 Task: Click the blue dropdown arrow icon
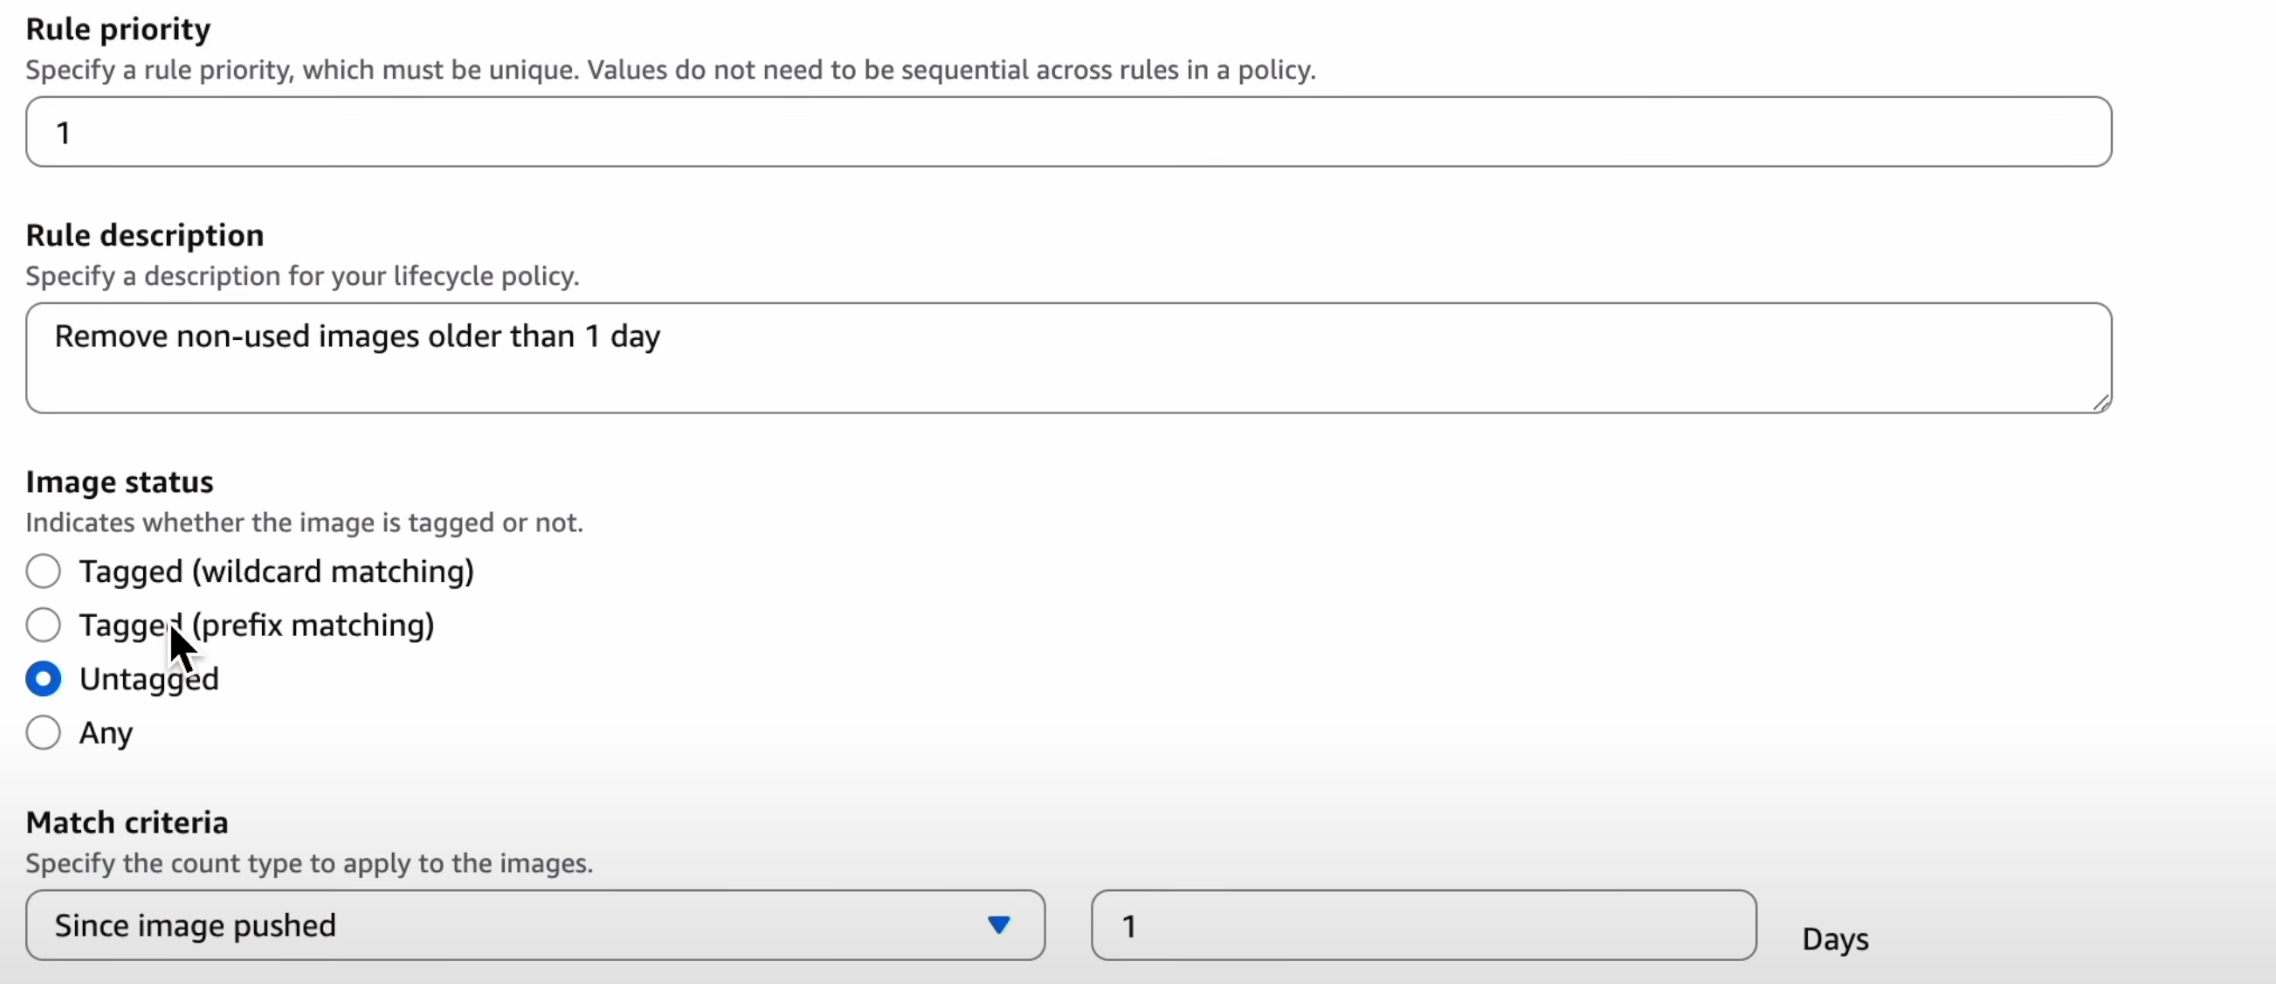tap(998, 925)
